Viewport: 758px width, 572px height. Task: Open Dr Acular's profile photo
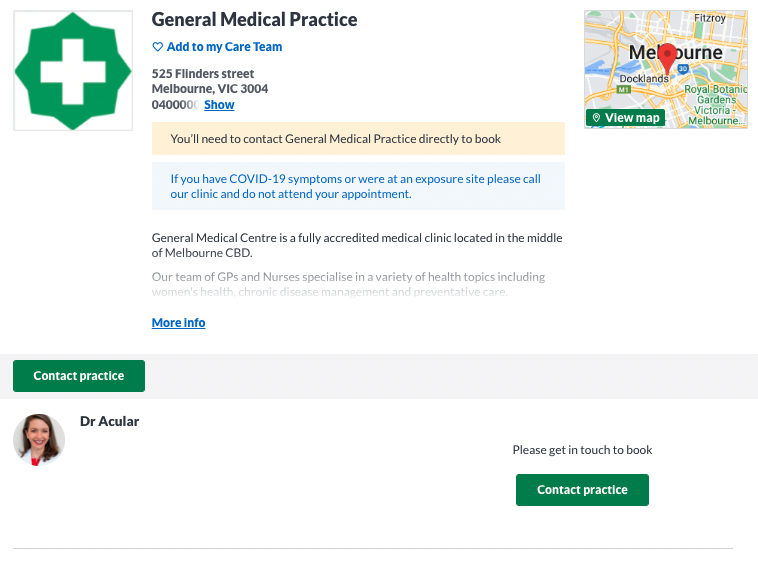click(x=39, y=440)
